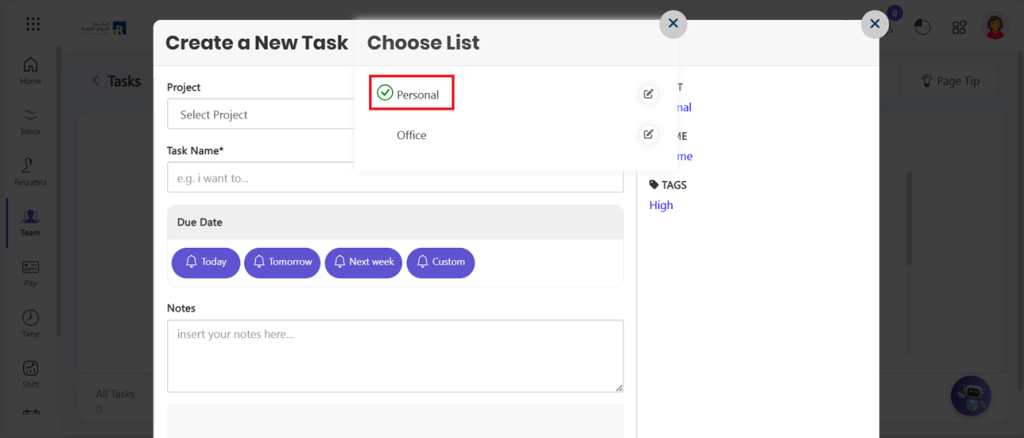Choose the Office list option
The height and width of the screenshot is (438, 1024).
coord(411,135)
